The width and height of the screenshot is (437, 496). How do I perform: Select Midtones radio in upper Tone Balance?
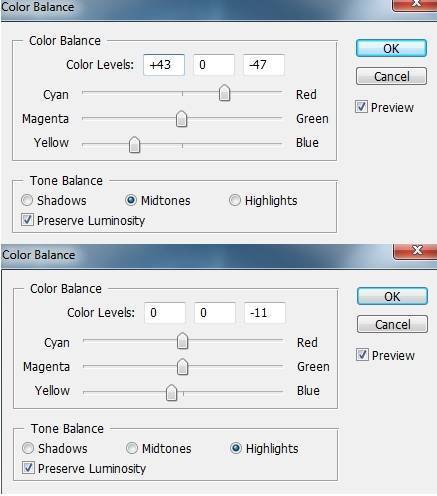[x=131, y=200]
